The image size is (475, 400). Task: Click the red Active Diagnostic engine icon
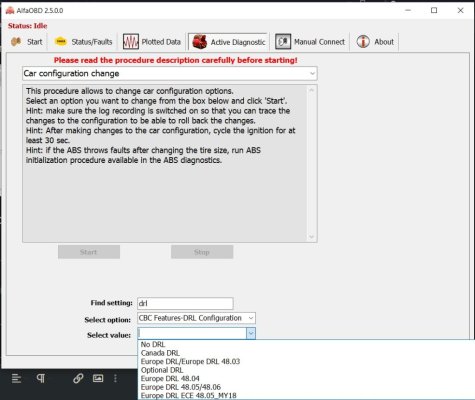(200, 42)
